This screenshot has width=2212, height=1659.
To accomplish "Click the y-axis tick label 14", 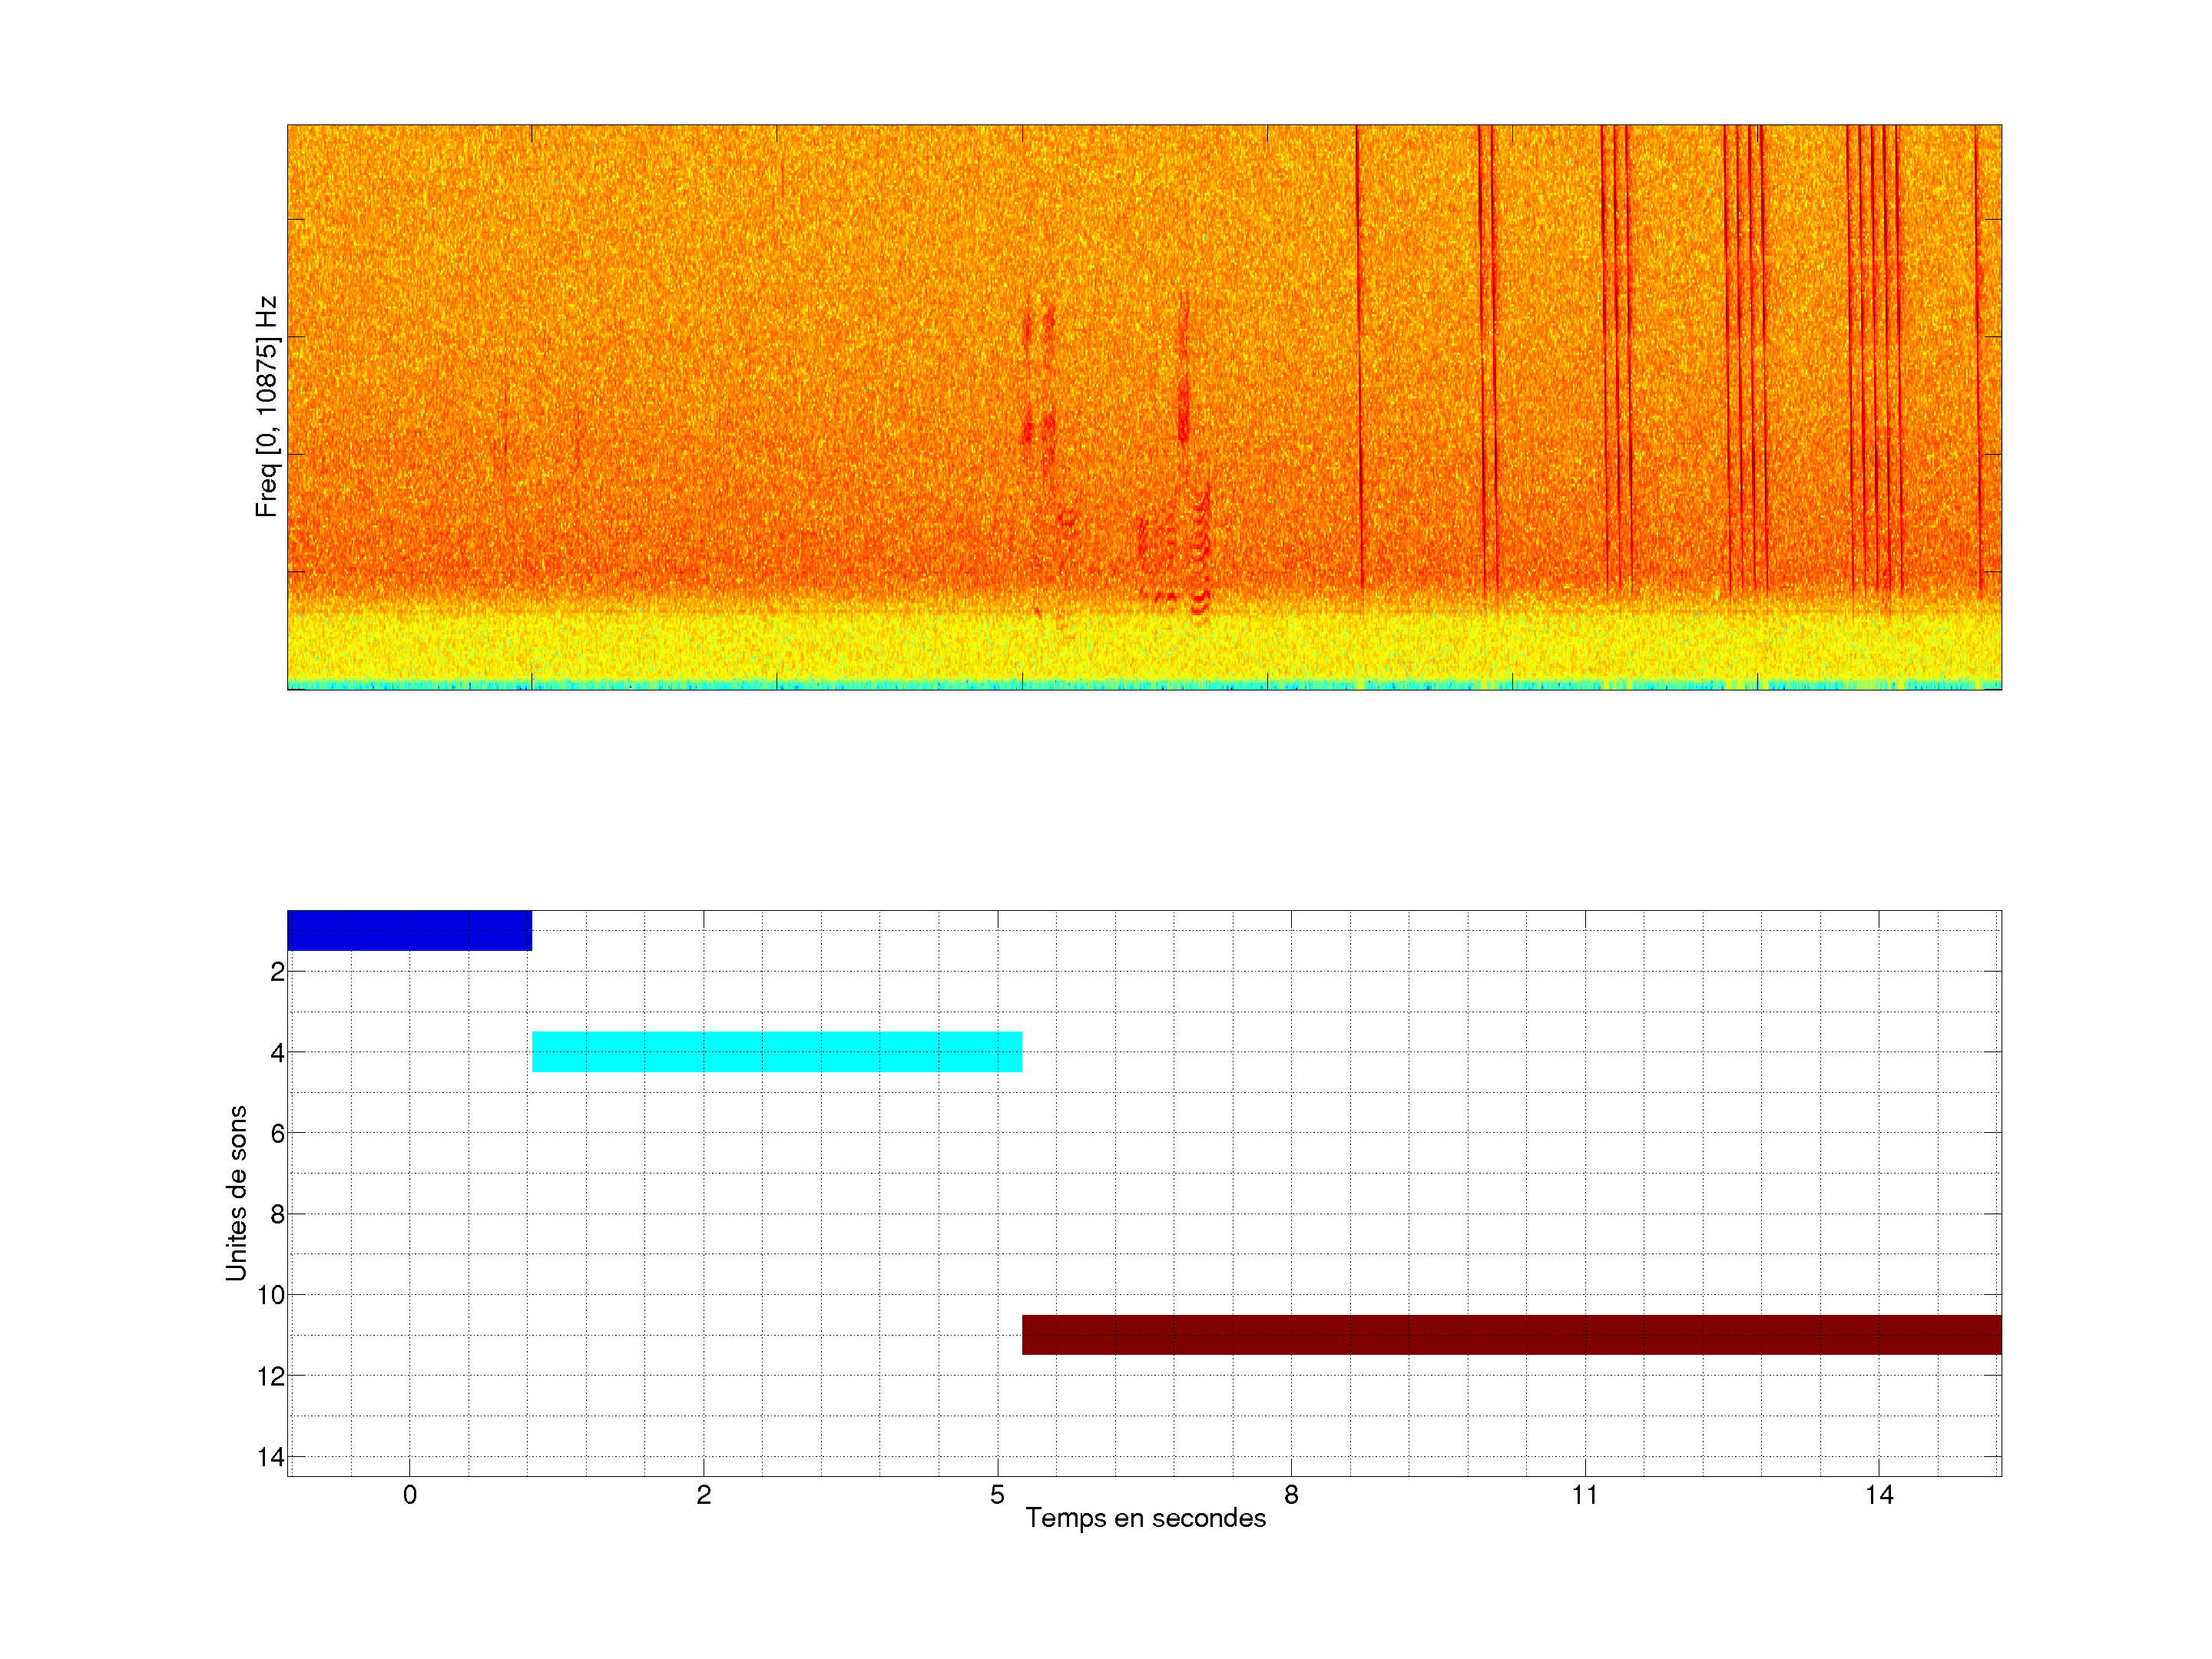I will [x=271, y=1458].
